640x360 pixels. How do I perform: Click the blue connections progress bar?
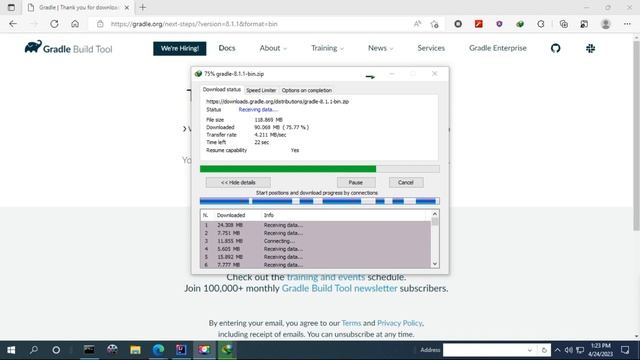pyautogui.click(x=320, y=201)
